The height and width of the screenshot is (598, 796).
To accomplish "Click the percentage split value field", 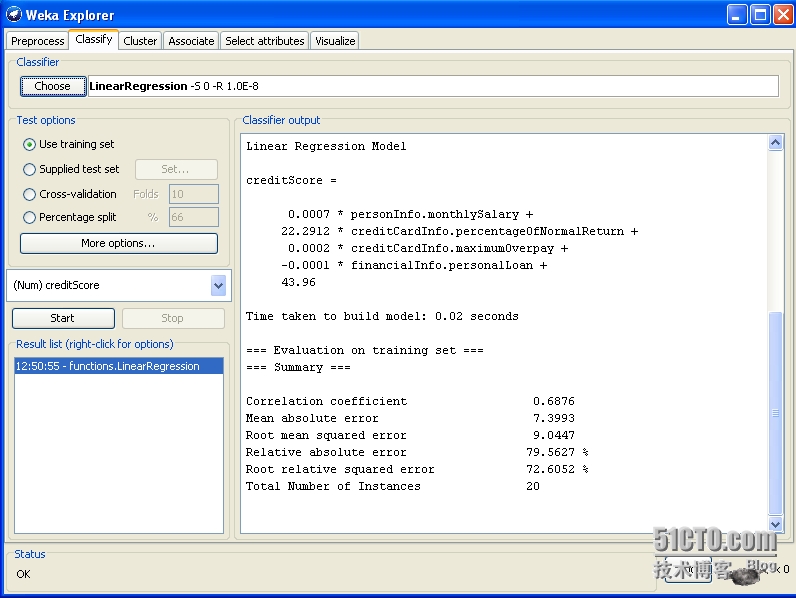I will click(x=193, y=217).
